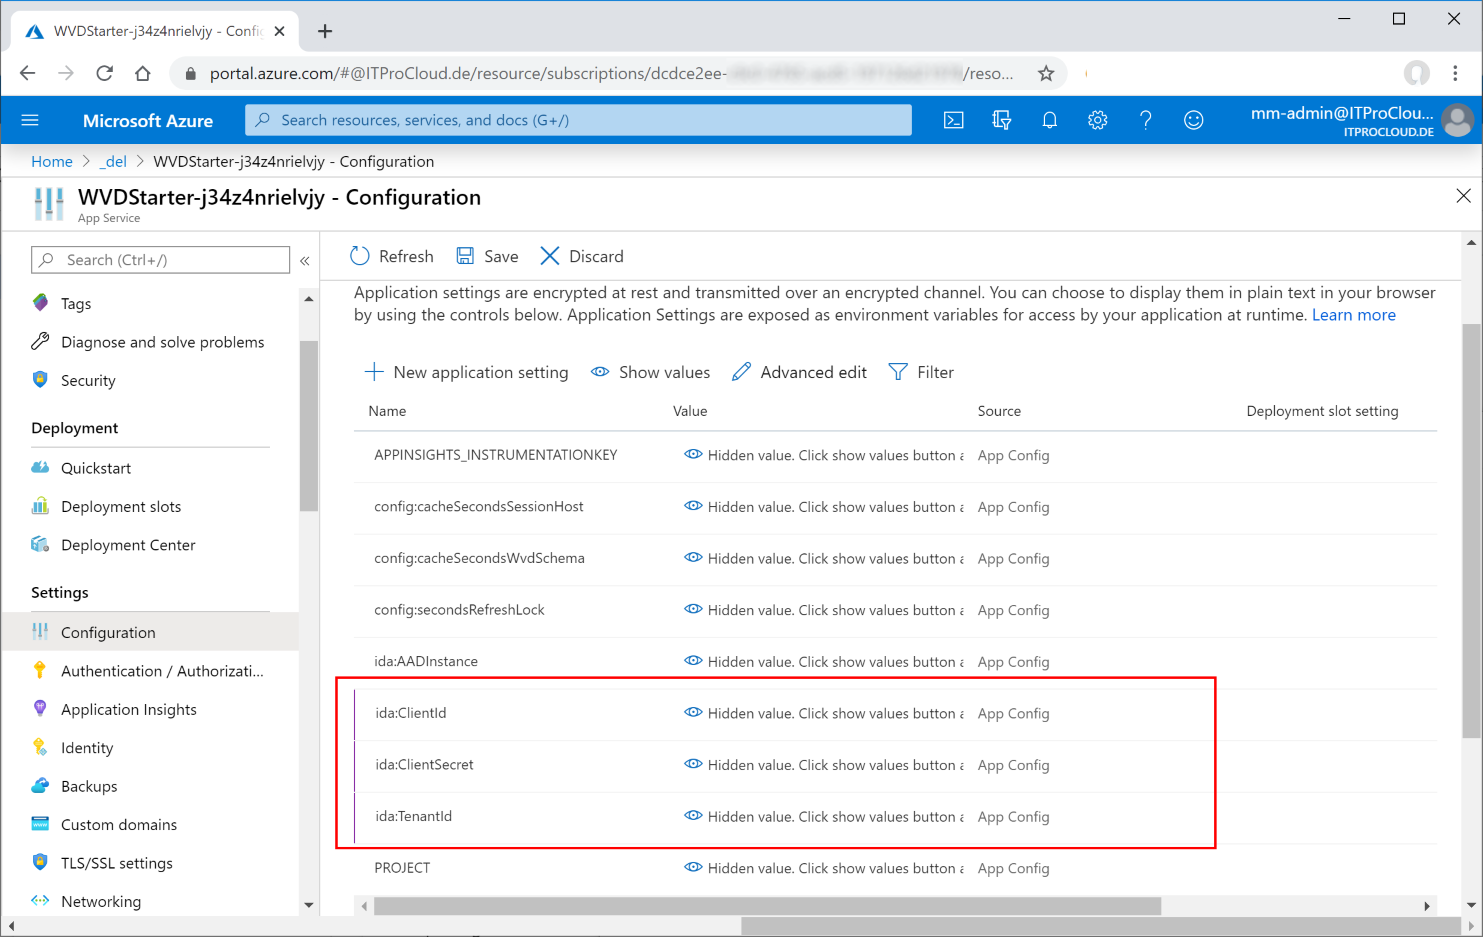This screenshot has height=937, width=1483.
Task: Reveal the ida:ClientId hidden value
Action: click(693, 713)
